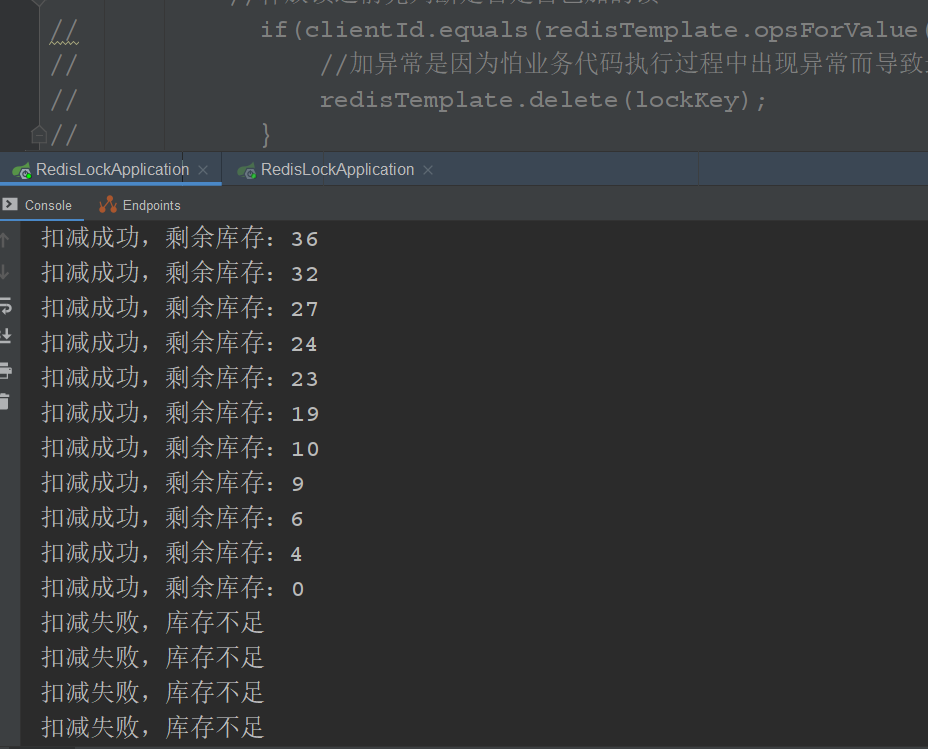
Task: Click the console line showing 剩余库存: 9
Action: (x=173, y=483)
